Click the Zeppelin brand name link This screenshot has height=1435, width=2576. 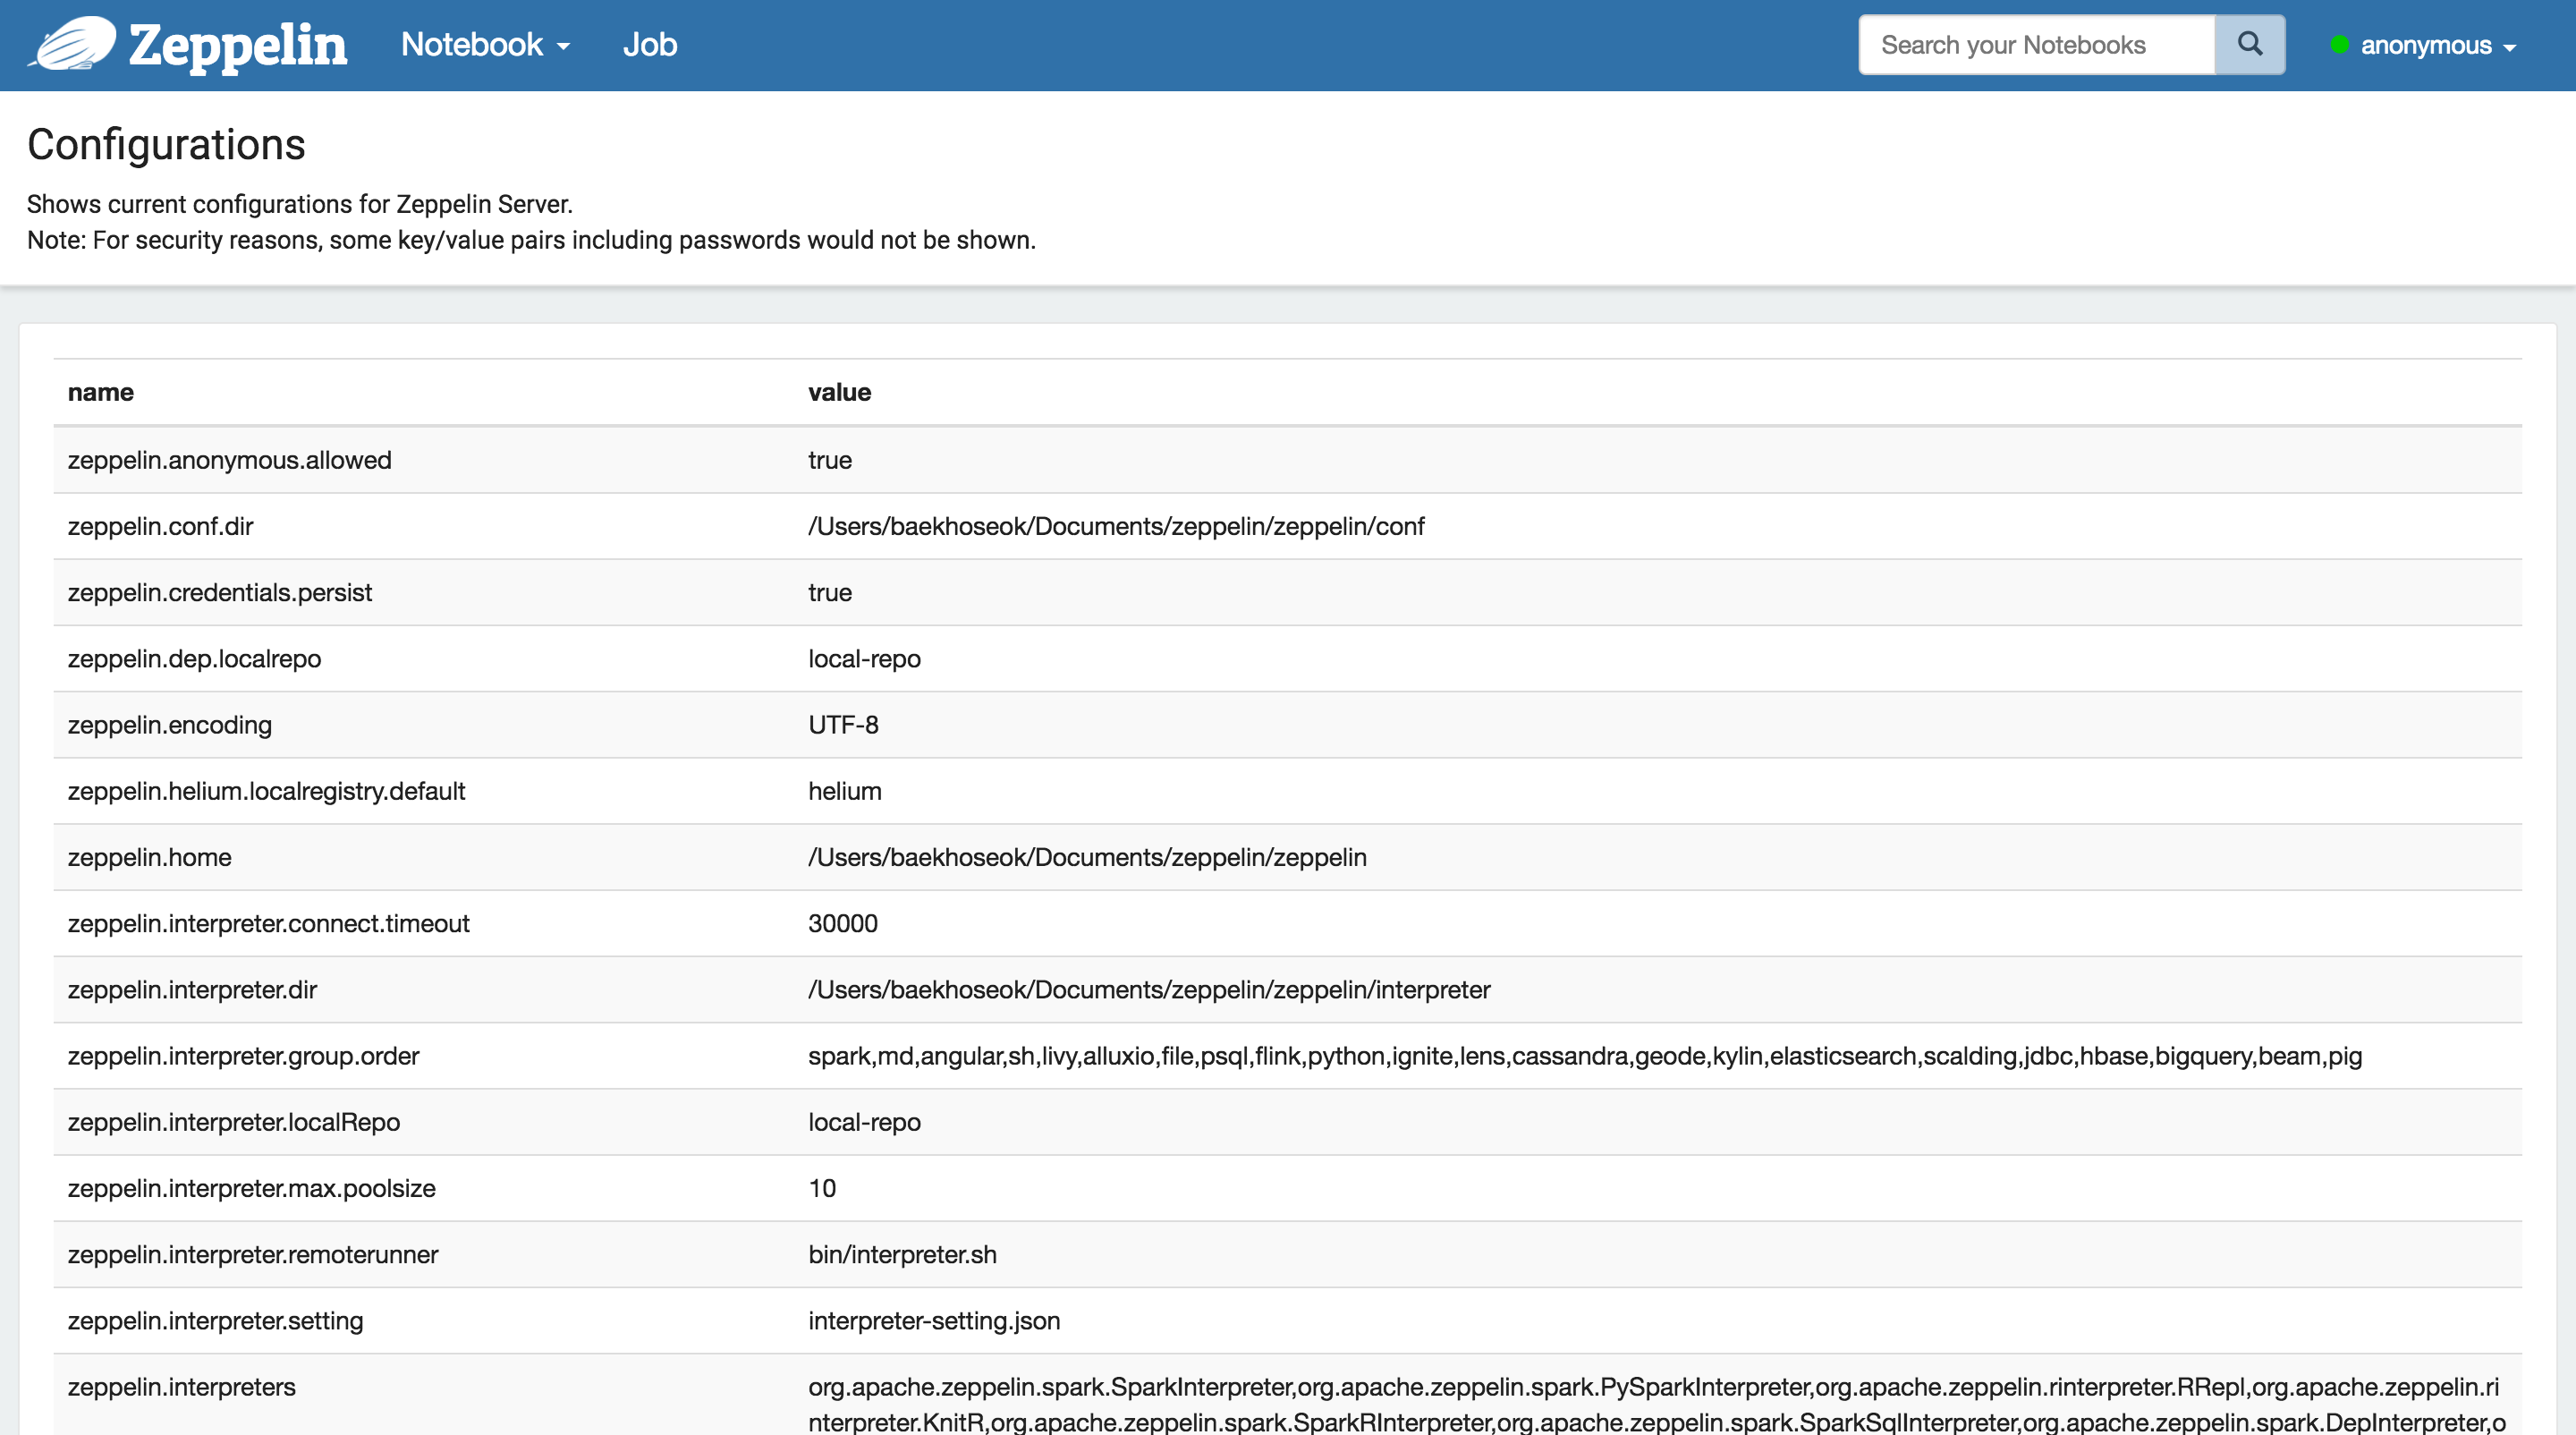(238, 46)
